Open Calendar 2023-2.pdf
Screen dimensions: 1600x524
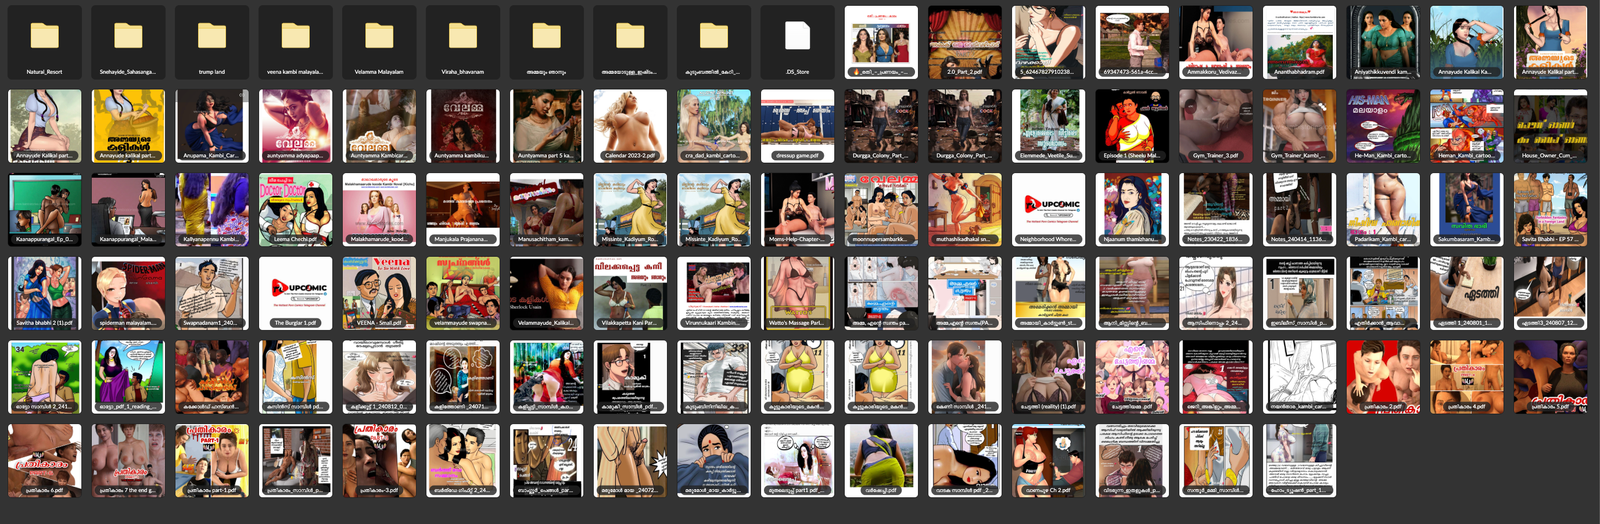coord(630,127)
